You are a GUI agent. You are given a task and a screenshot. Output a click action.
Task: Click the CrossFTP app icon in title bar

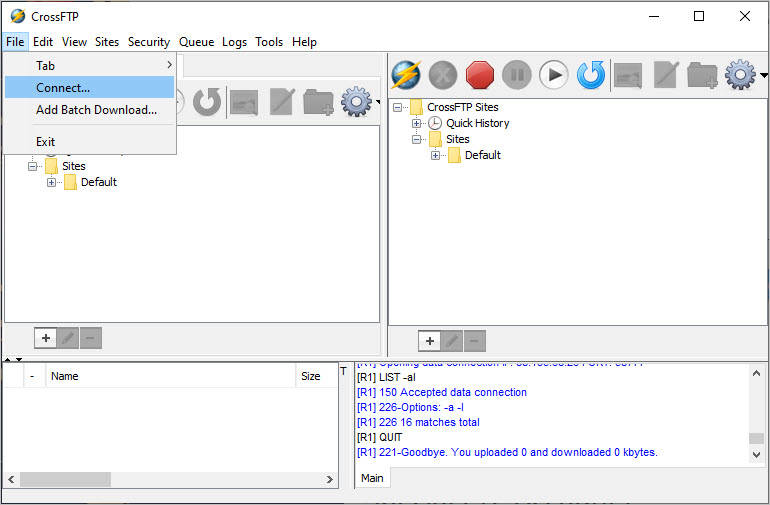(x=18, y=16)
